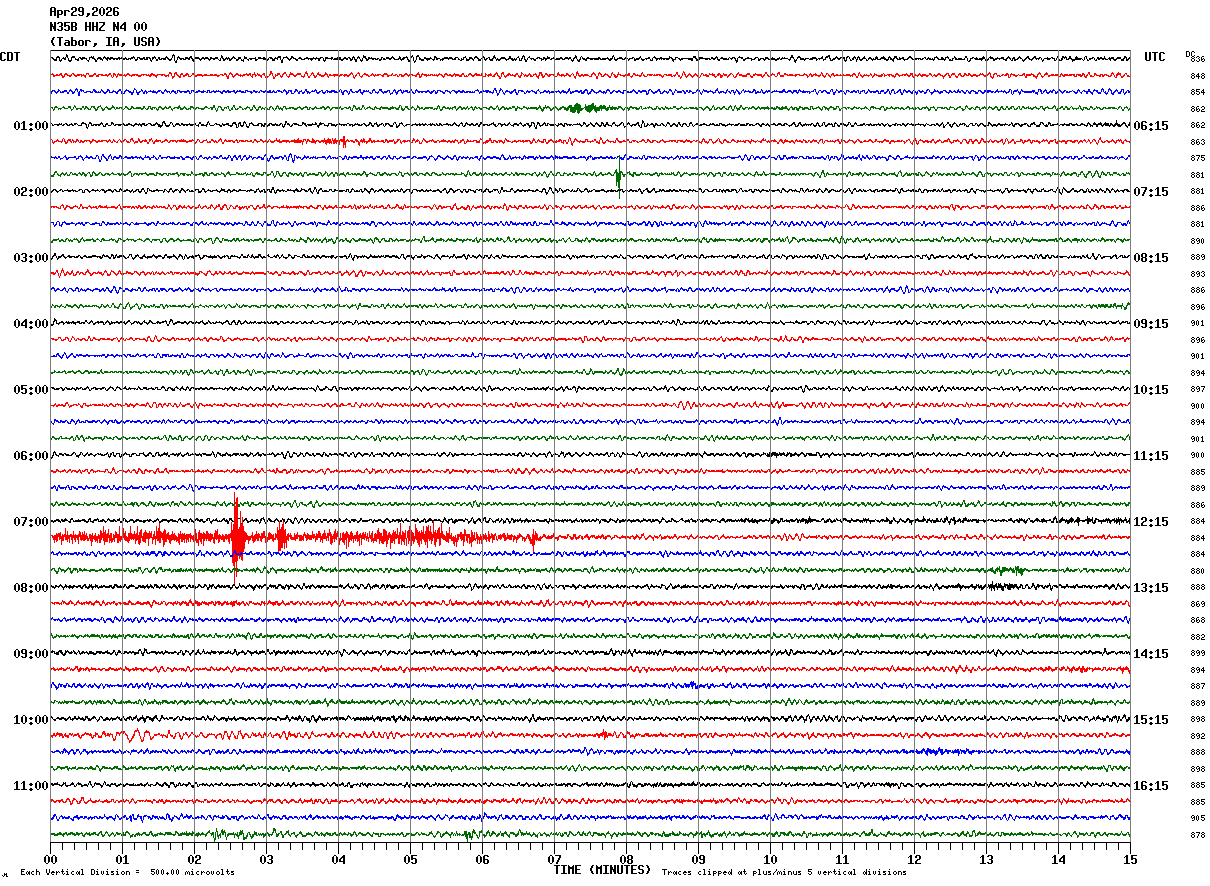This screenshot has width=1210, height=886.
Task: Click the 15:15 UTC time label
Action: pos(1151,720)
